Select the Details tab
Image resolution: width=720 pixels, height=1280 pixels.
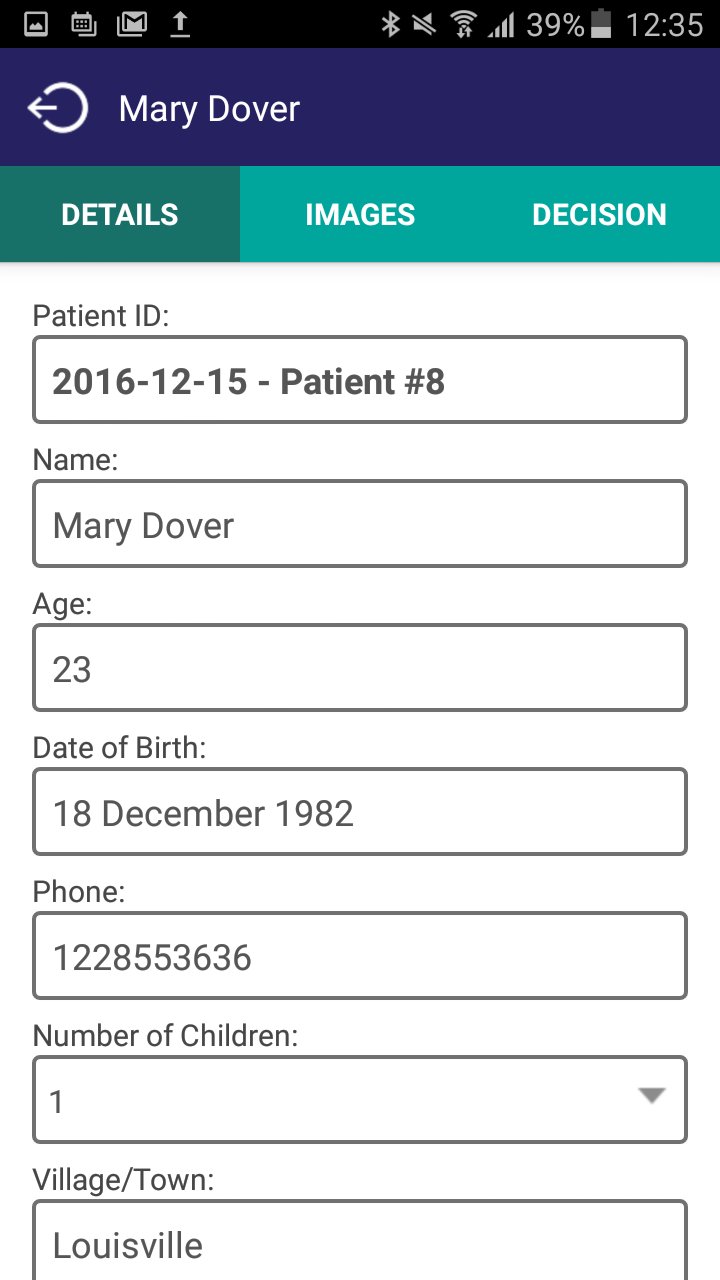tap(120, 215)
